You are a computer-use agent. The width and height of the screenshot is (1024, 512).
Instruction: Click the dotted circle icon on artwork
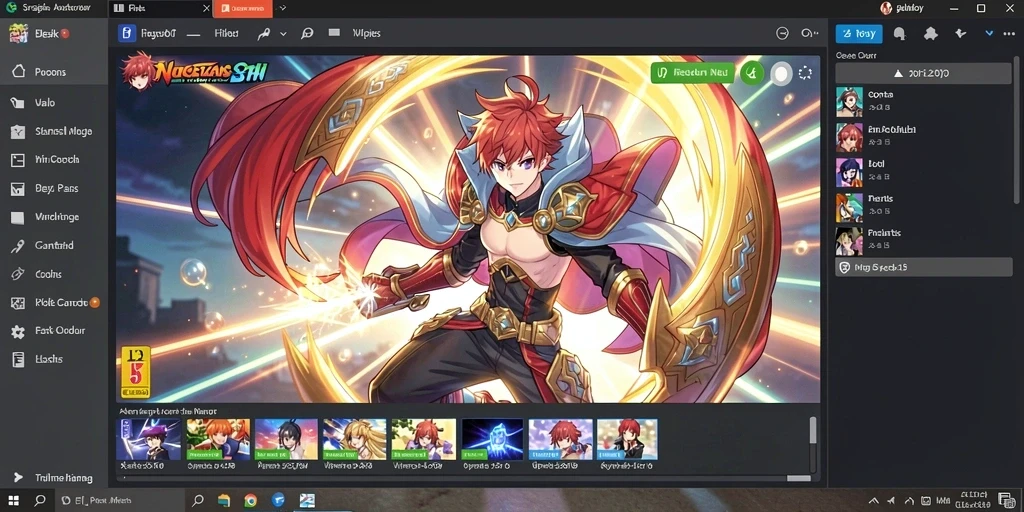[805, 73]
